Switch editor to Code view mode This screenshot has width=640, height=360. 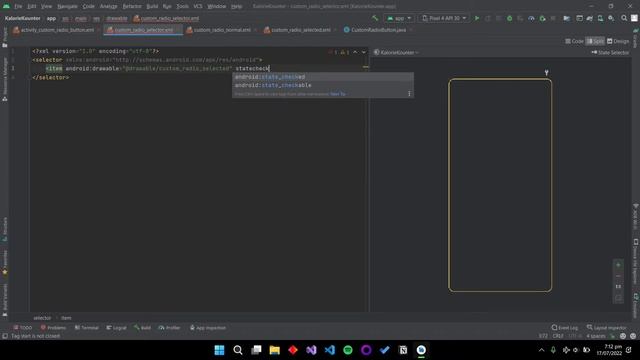click(574, 41)
